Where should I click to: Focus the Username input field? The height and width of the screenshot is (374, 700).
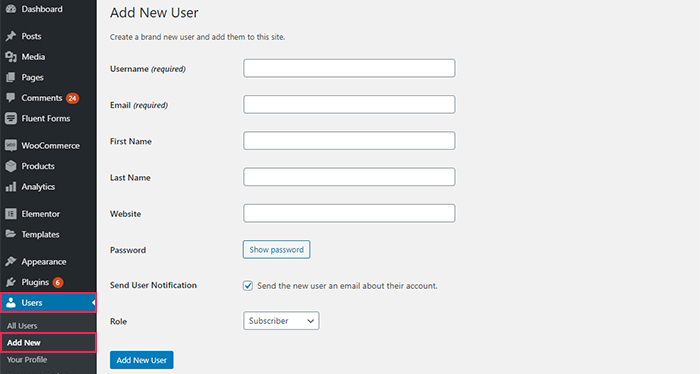pos(349,68)
